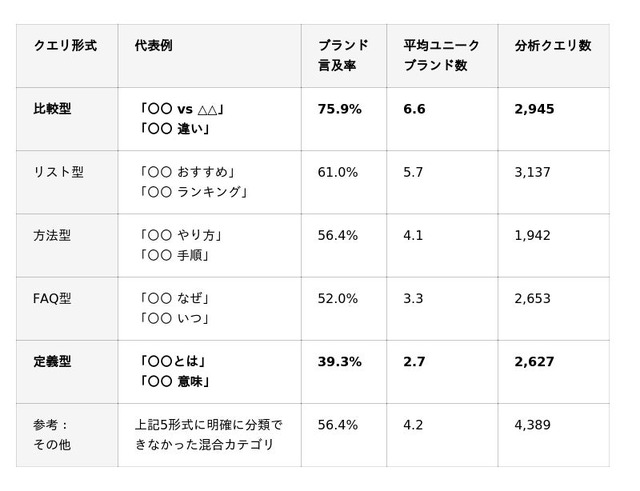Click the 39.3% bold value
This screenshot has height=491, width=640.
pyautogui.click(x=340, y=362)
